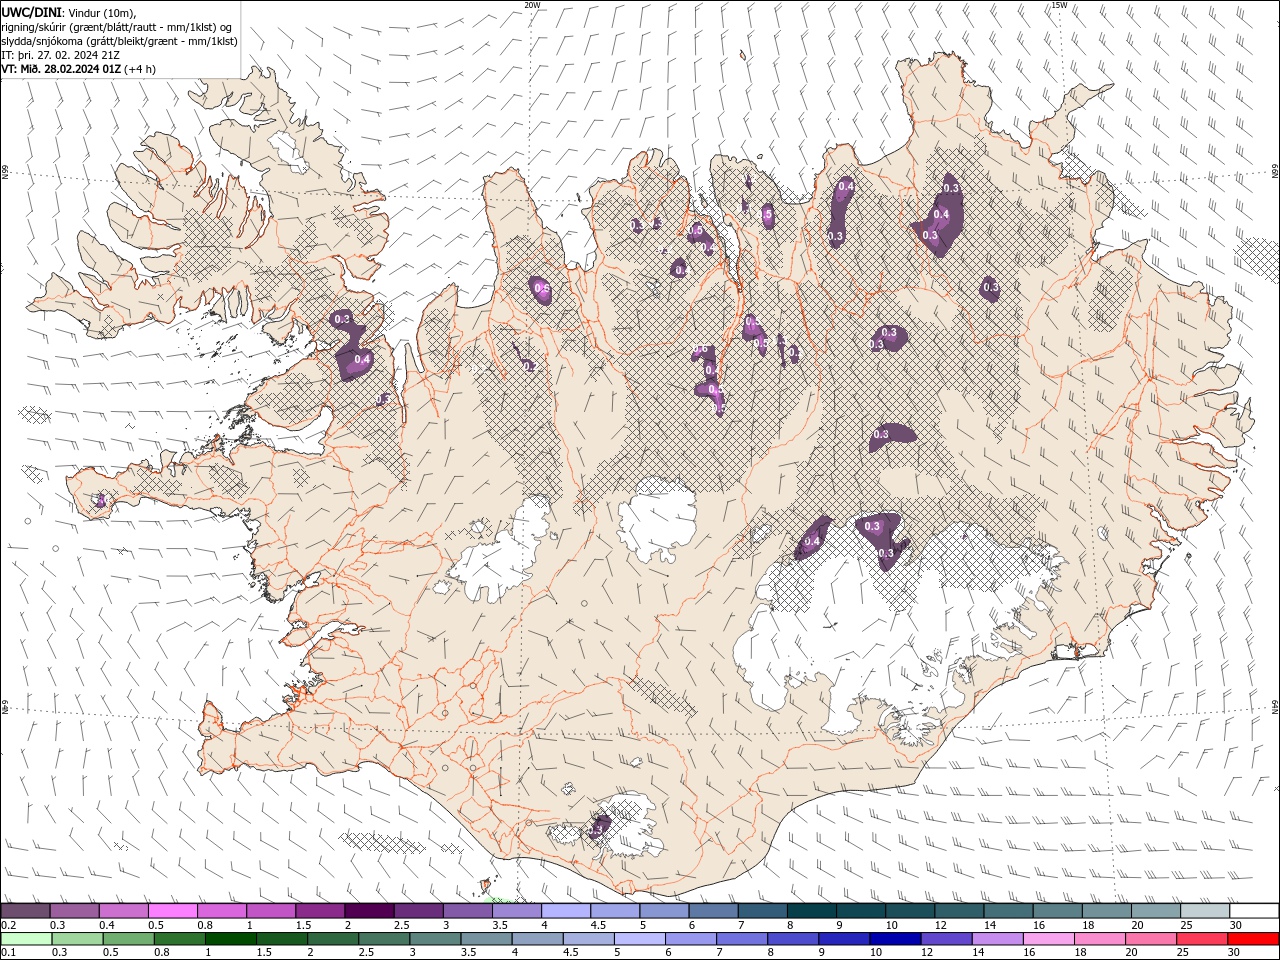Viewport: 1280px width, 960px height.
Task: Click the '1.5' label in the upper legend row
Action: pyautogui.click(x=297, y=925)
